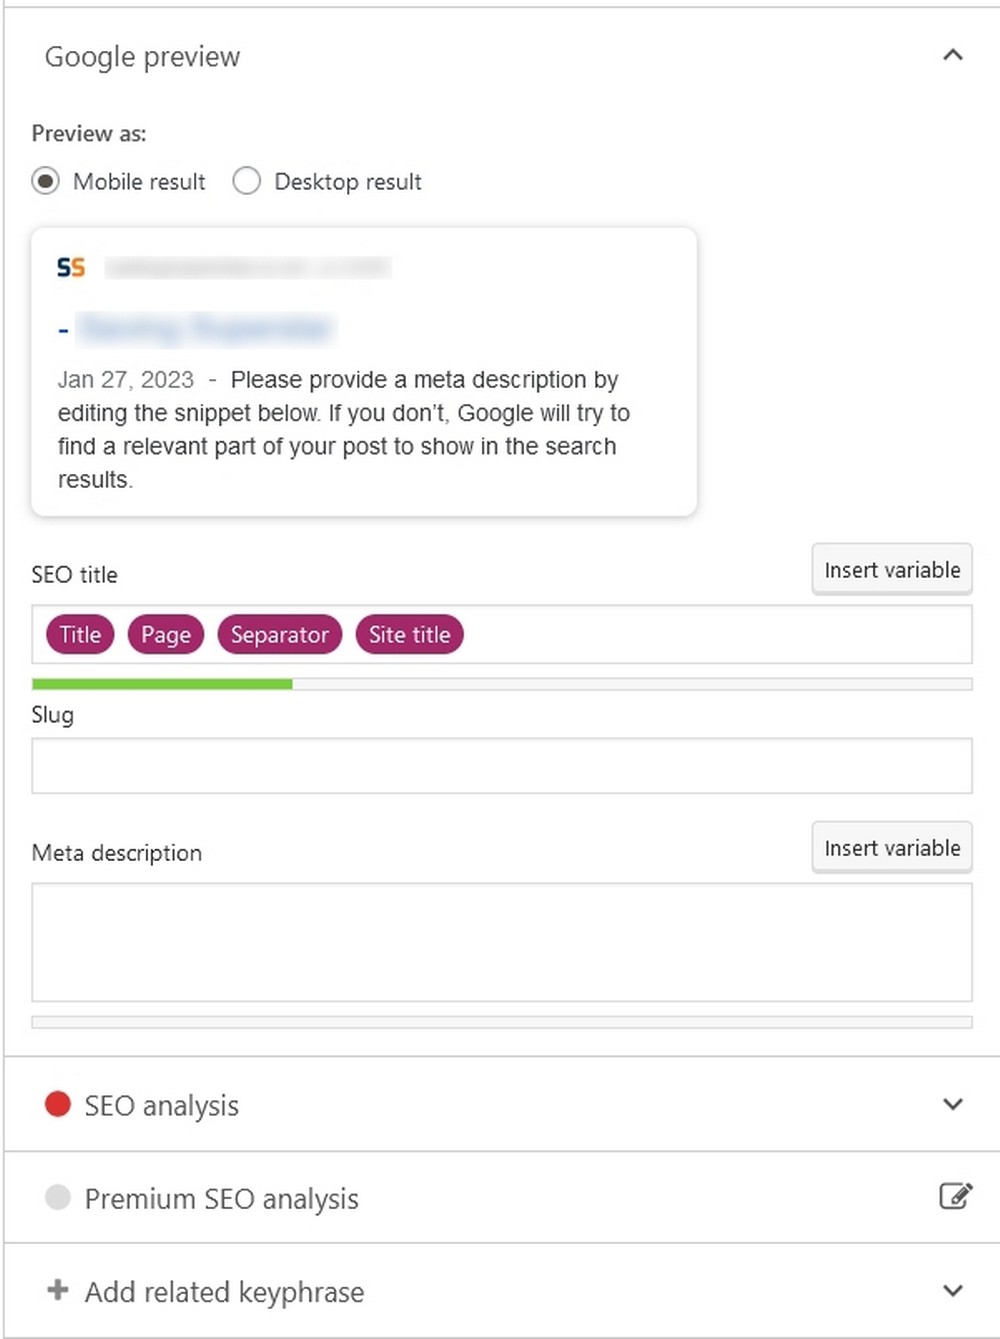Focus the Slug input field

(x=502, y=766)
